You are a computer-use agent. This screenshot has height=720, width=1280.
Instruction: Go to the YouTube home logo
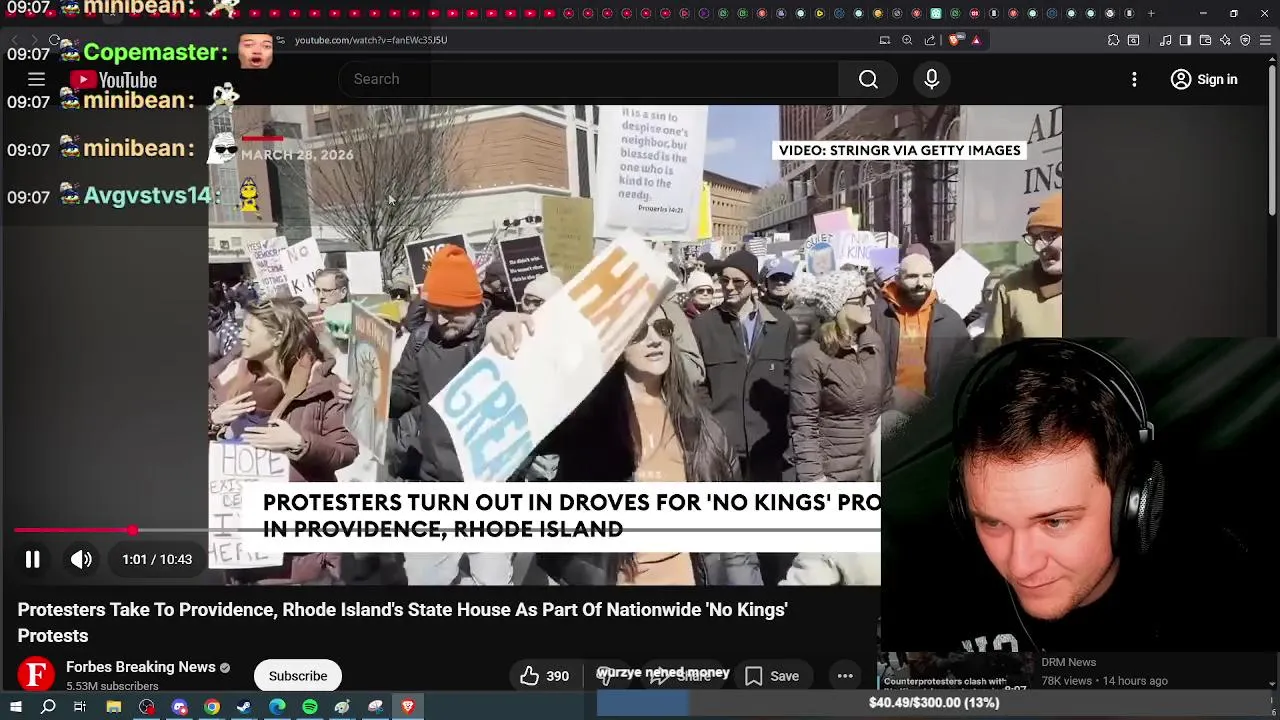tap(114, 80)
